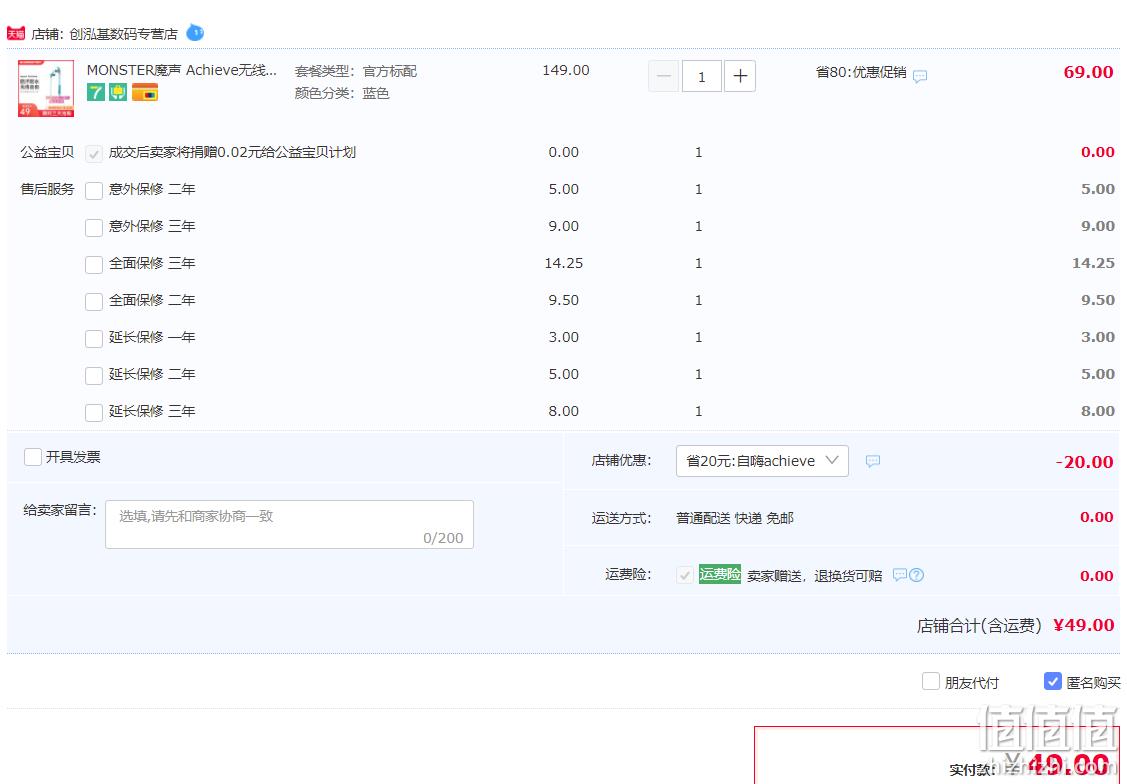Click the green 运费险 badge
The image size is (1127, 784).
(x=719, y=574)
